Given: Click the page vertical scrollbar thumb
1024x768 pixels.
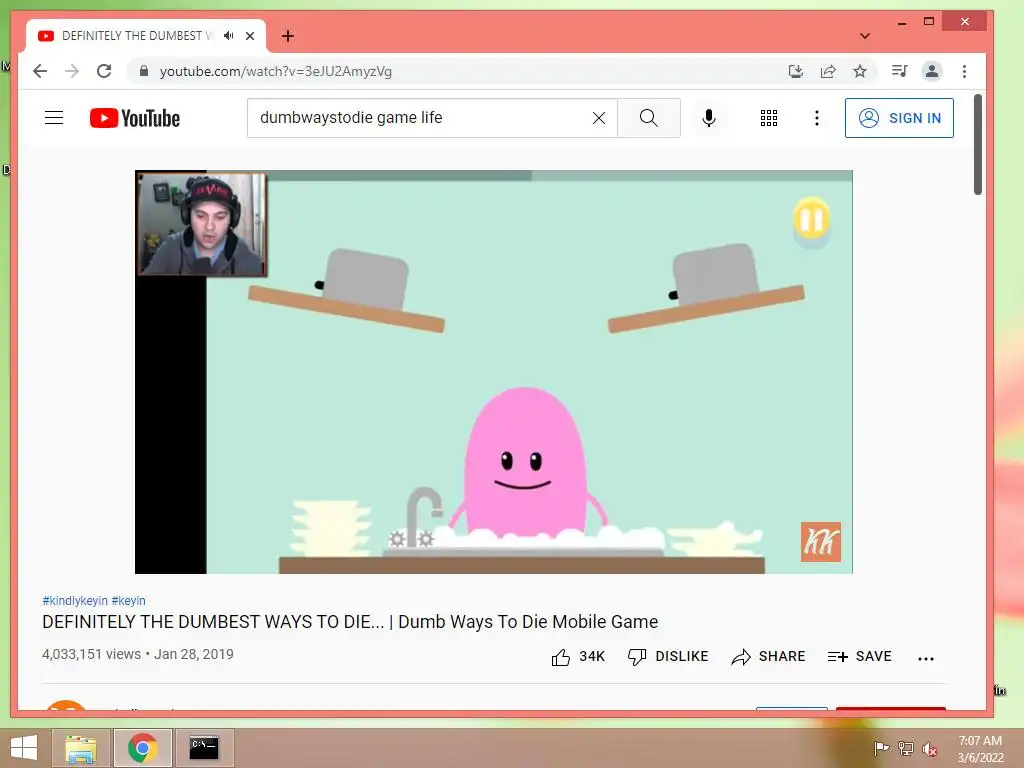Looking at the screenshot, I should pyautogui.click(x=978, y=144).
